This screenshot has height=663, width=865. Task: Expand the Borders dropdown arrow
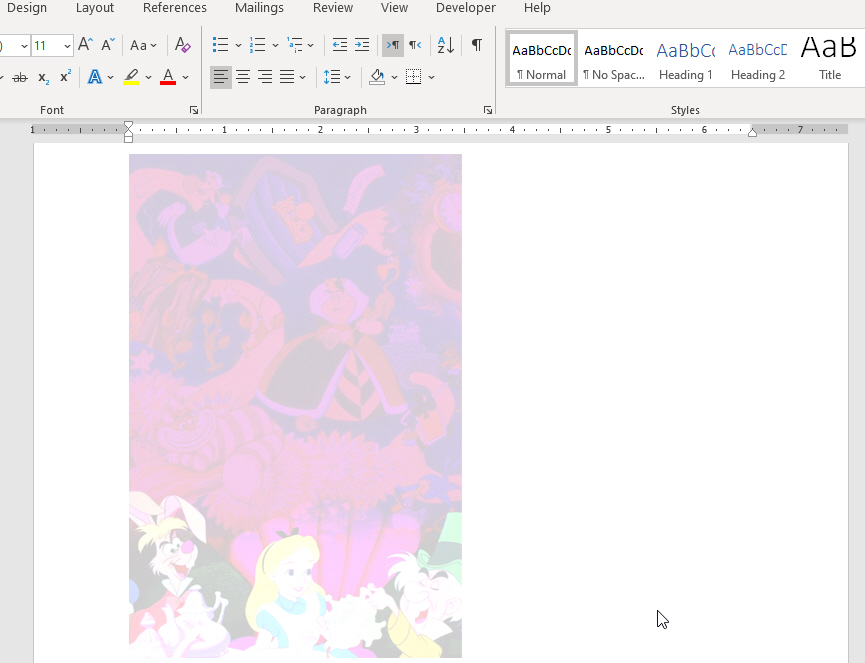pos(431,77)
